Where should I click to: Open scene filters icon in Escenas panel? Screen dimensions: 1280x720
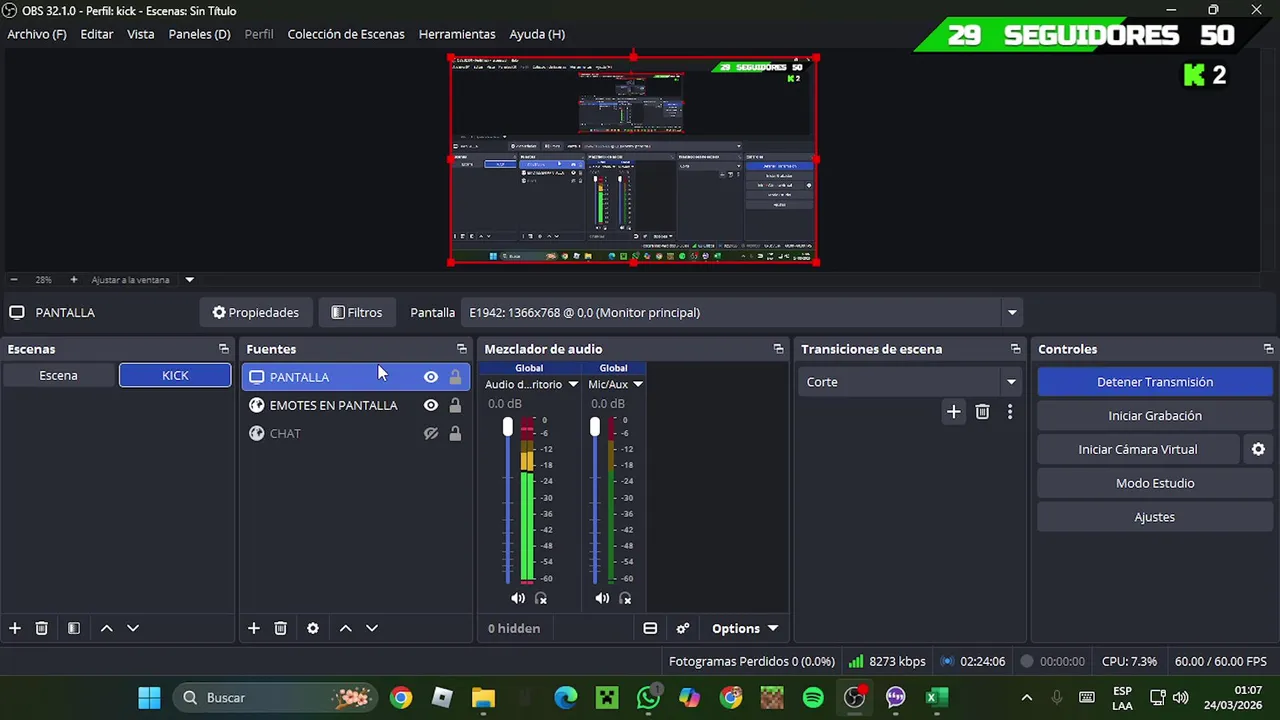click(x=73, y=628)
